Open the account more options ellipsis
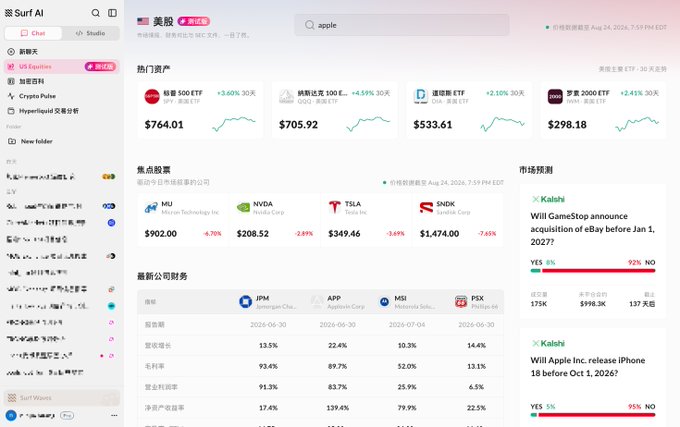This screenshot has width=680, height=427. coord(114,415)
